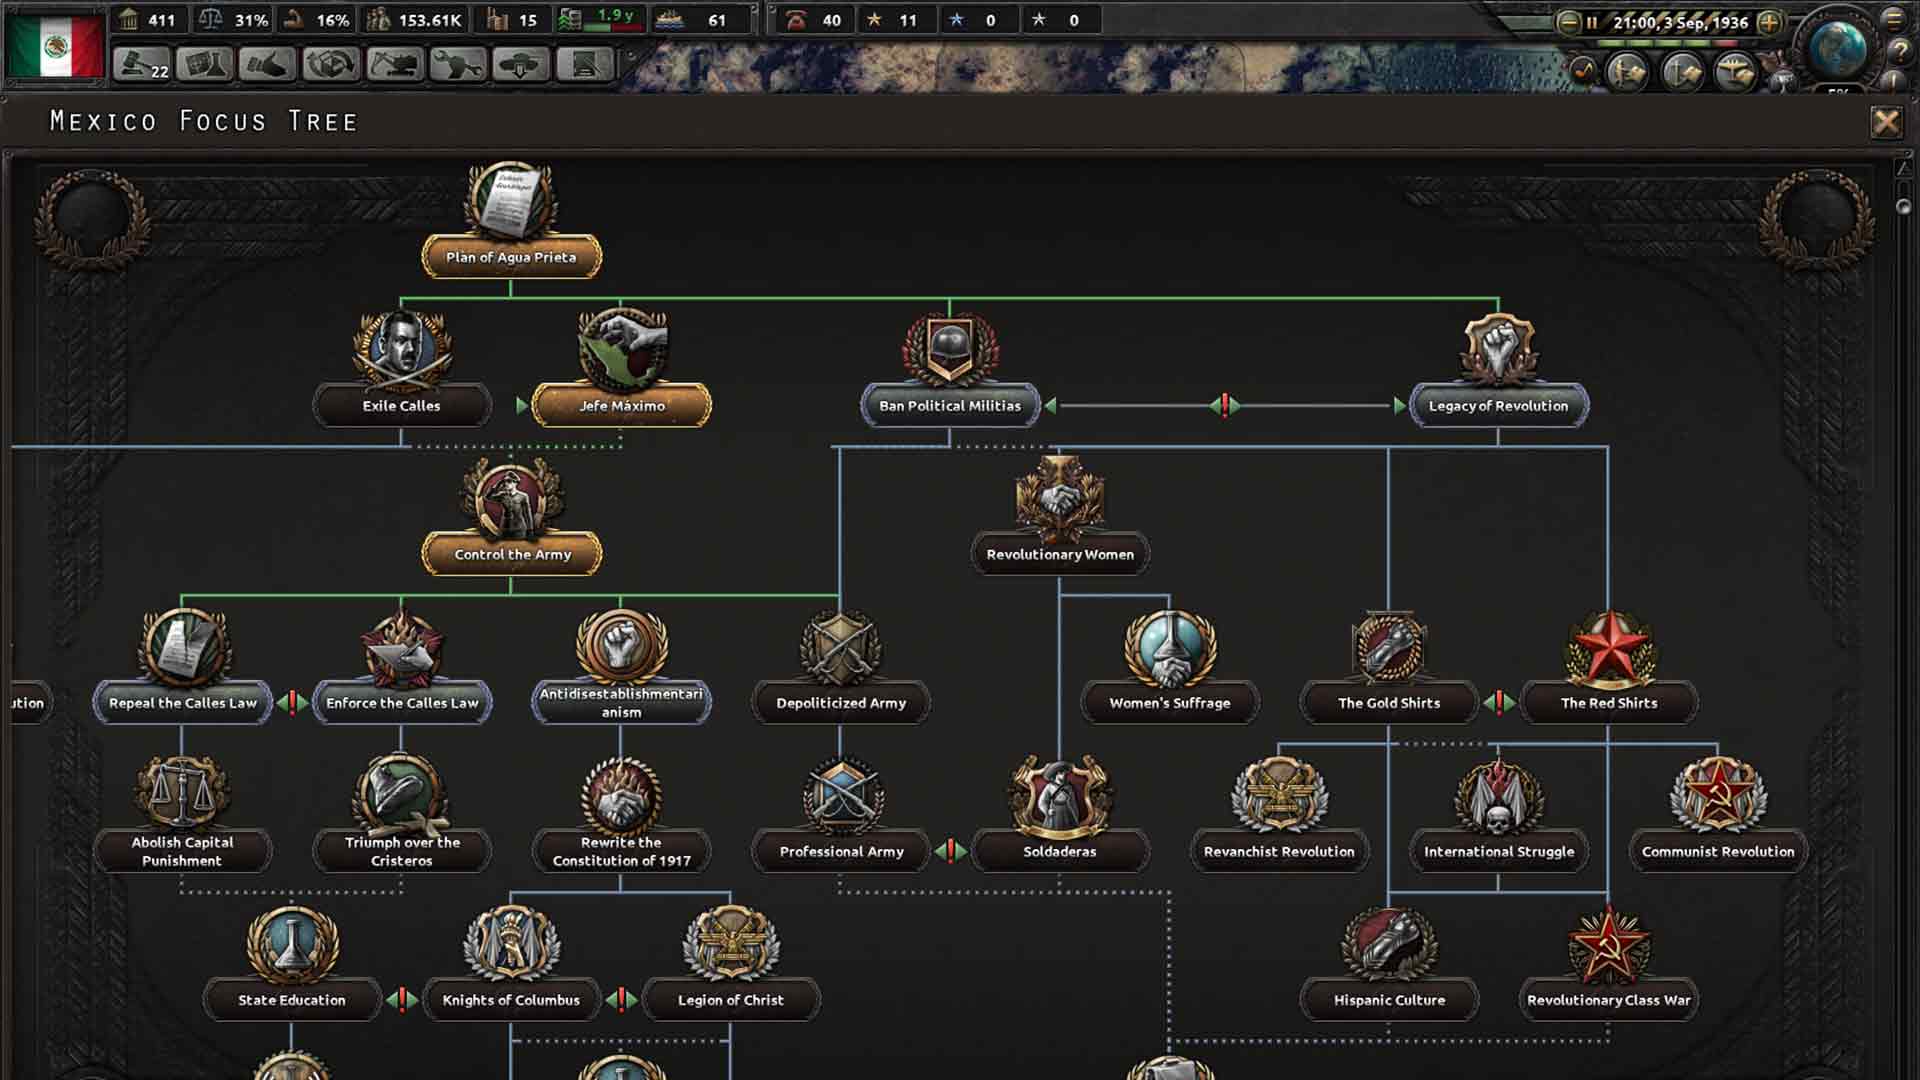Click the Soldaderas focus icon

(1060, 796)
